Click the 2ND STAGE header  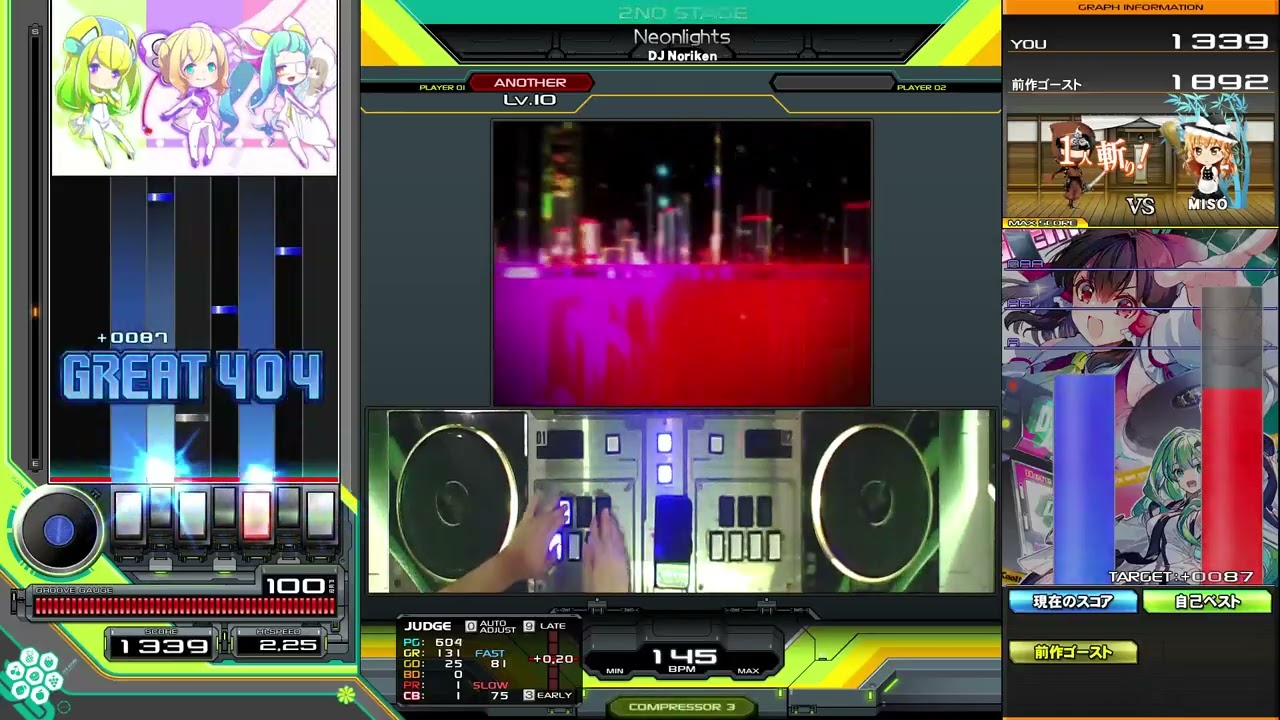[682, 13]
